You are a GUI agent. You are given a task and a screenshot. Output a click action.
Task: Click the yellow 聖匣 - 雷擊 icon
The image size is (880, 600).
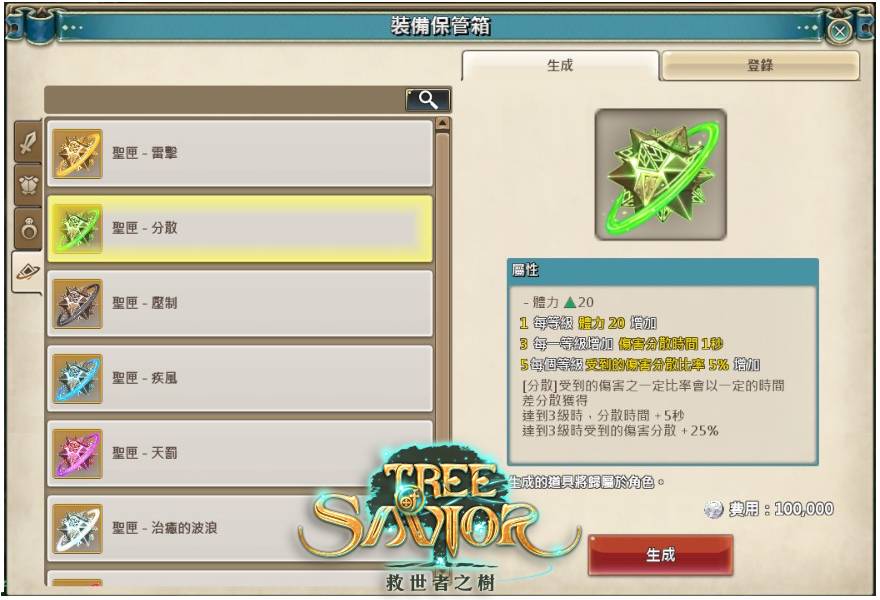tap(77, 153)
